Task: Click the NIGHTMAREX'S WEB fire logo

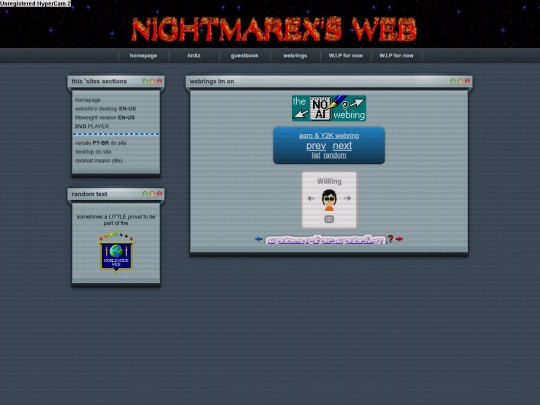Action: (x=274, y=29)
